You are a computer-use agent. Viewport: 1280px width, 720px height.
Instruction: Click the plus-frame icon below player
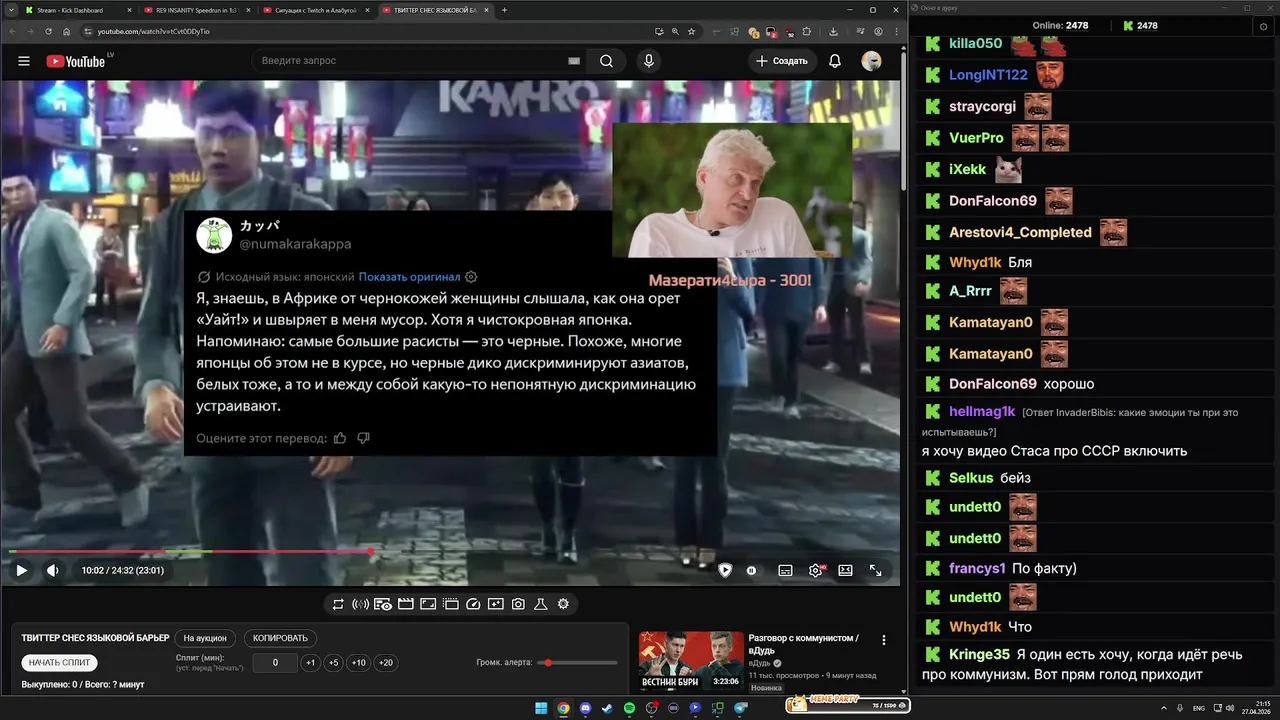pos(496,604)
